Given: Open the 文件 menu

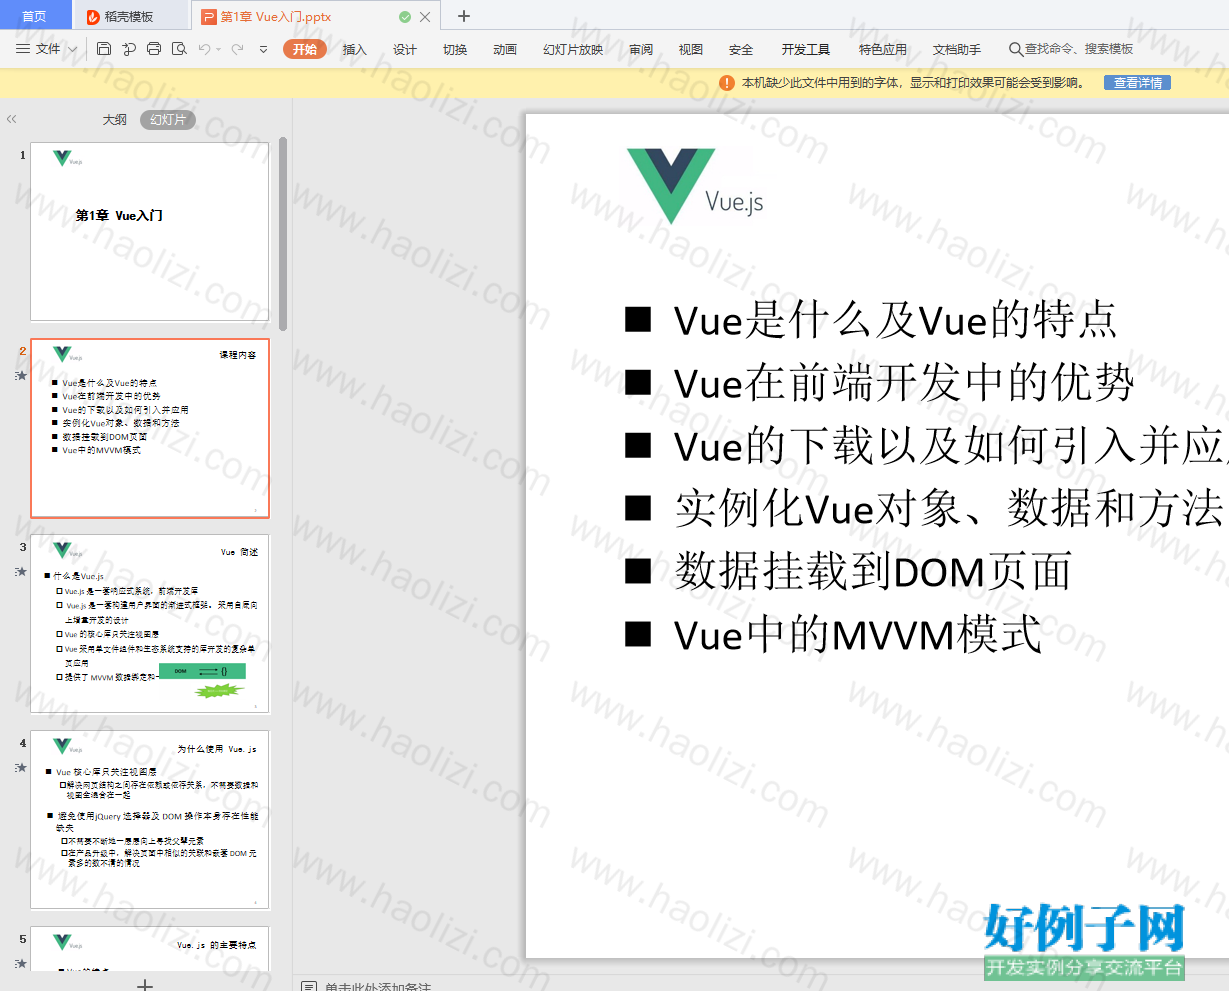Looking at the screenshot, I should 48,49.
